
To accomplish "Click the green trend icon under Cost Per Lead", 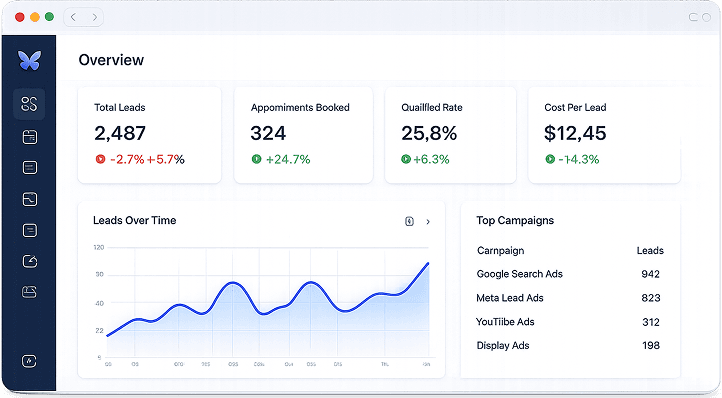I will point(550,159).
